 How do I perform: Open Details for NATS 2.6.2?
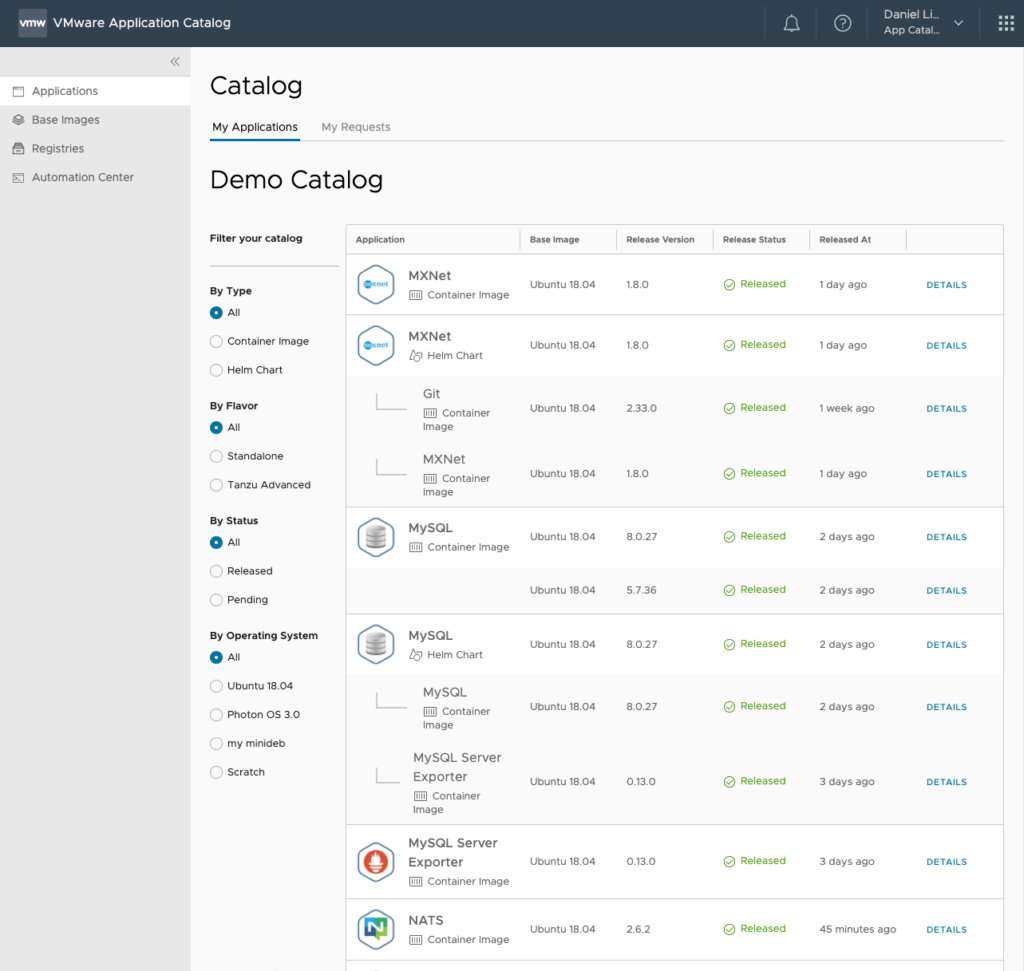tap(946, 930)
